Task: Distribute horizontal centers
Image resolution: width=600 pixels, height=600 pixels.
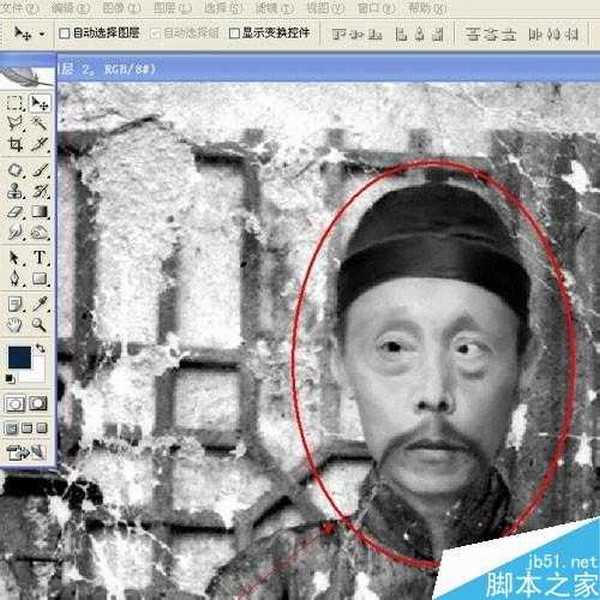Action: (553, 34)
